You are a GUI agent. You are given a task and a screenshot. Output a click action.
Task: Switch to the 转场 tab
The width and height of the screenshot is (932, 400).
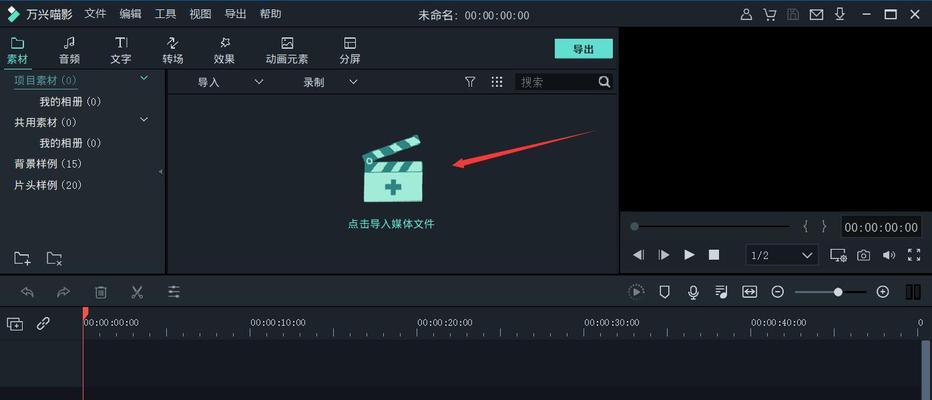[172, 51]
